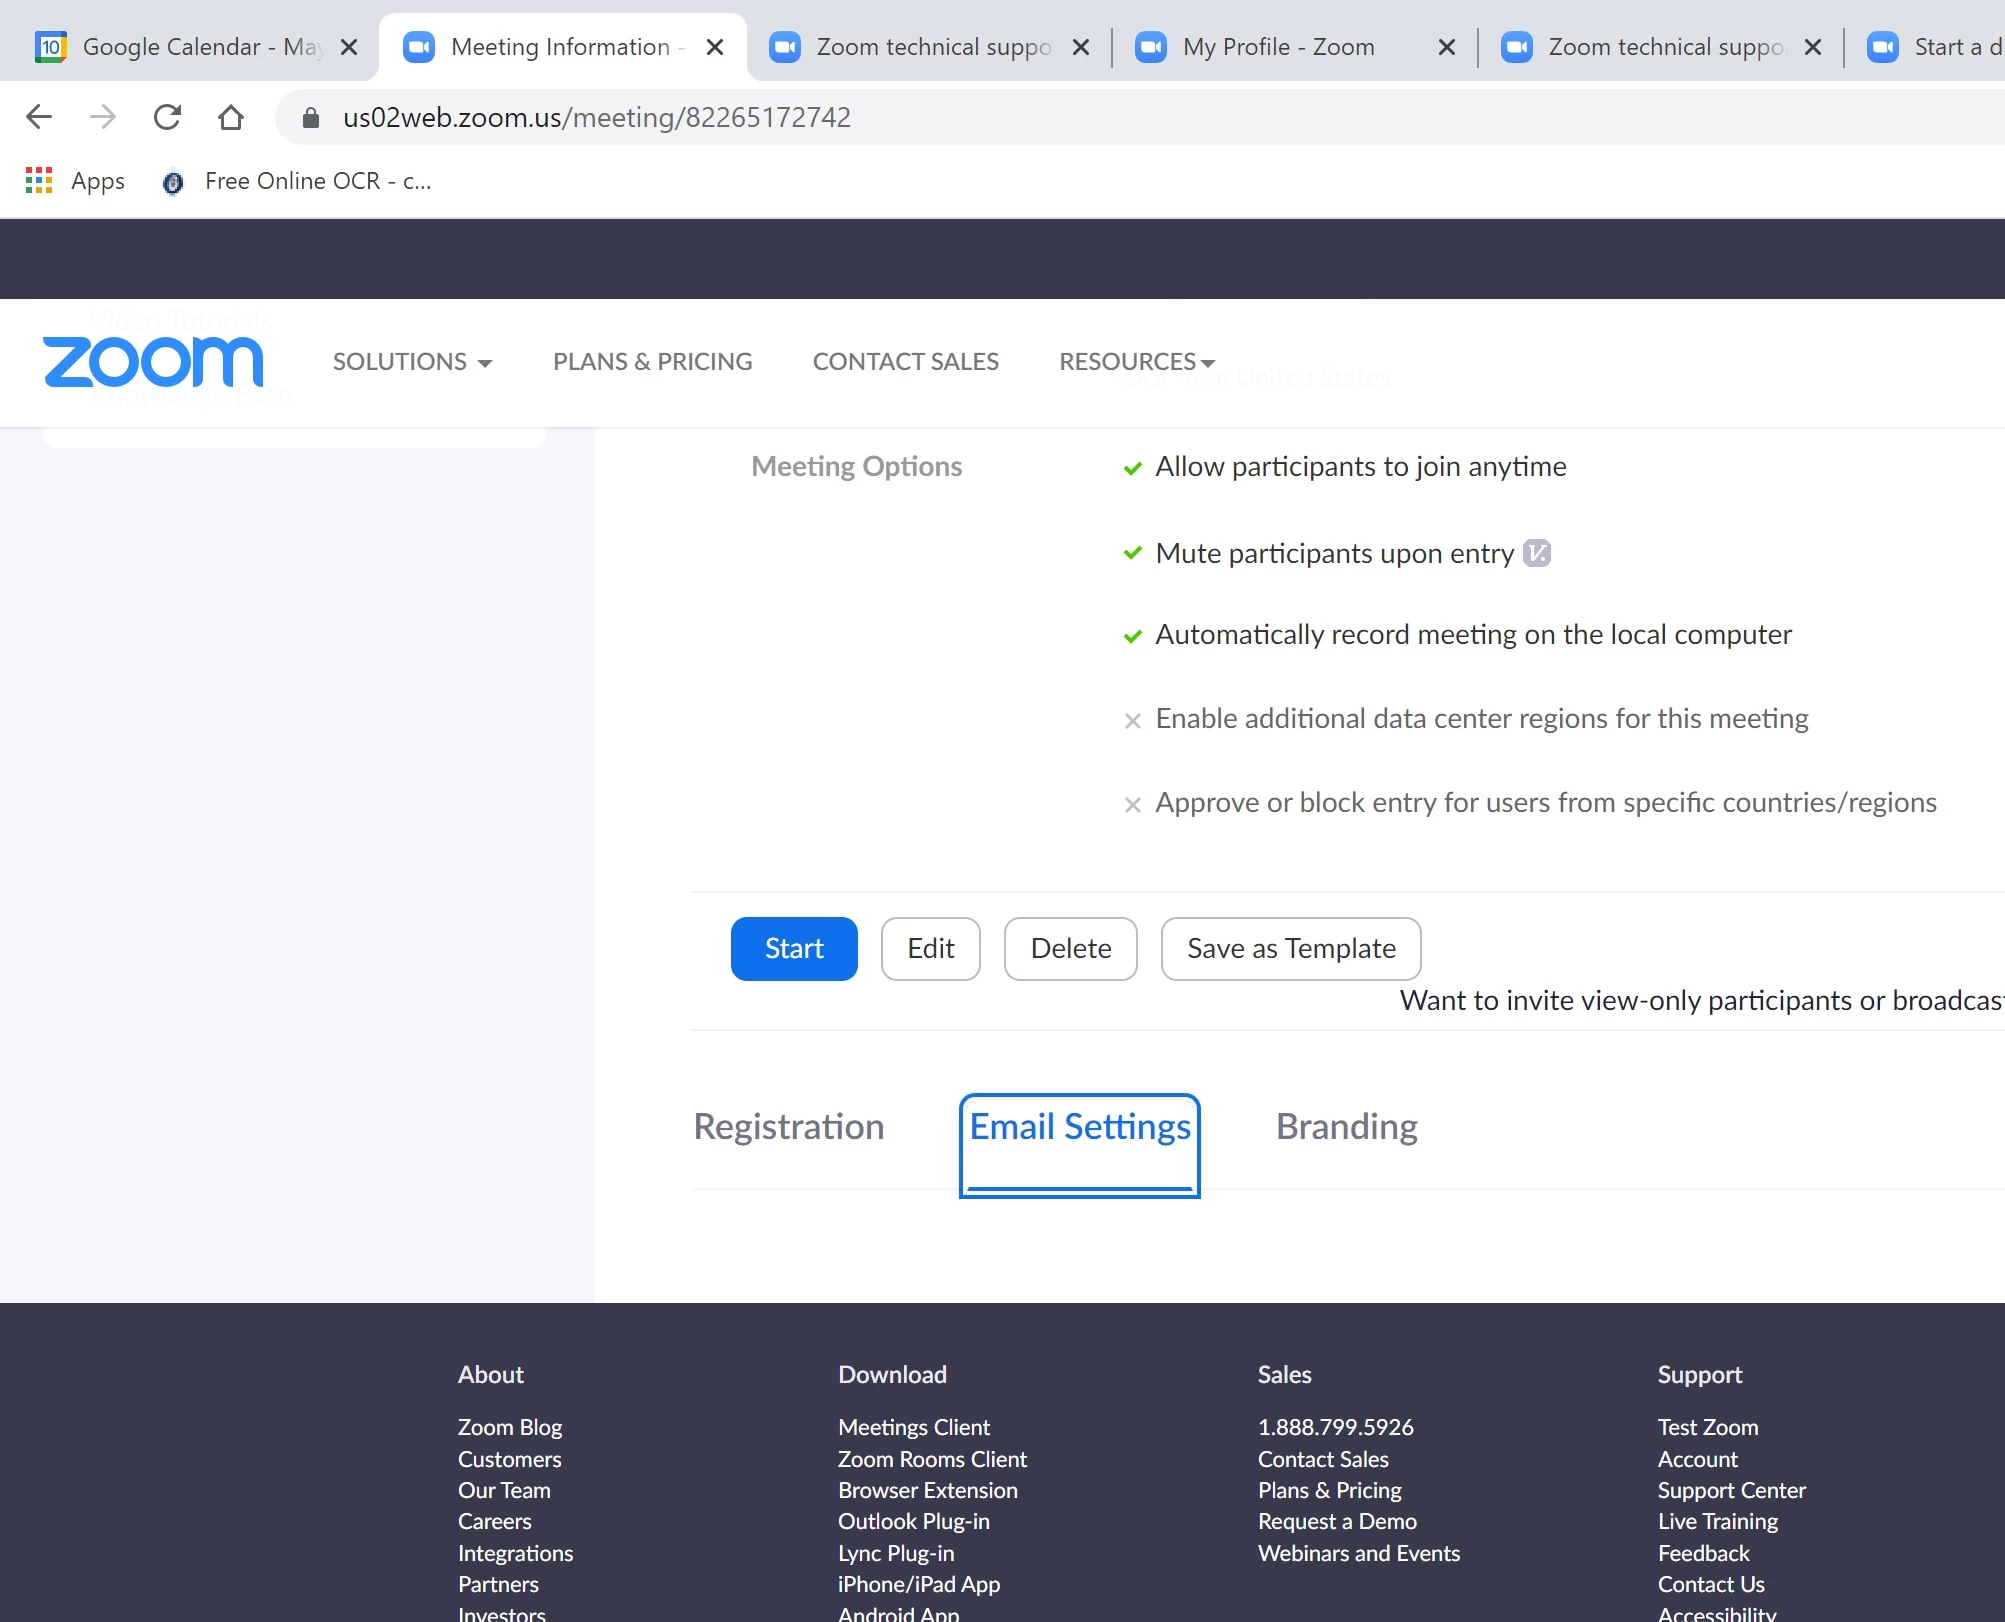Click the padlock site info icon
2005x1622 pixels.
click(x=311, y=118)
